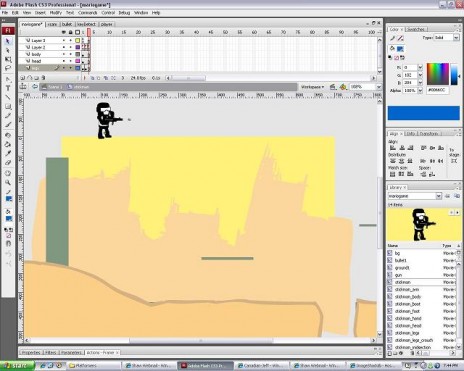Screen dimensions: 464x371
Task: Select the Pen tool
Action: [8, 79]
